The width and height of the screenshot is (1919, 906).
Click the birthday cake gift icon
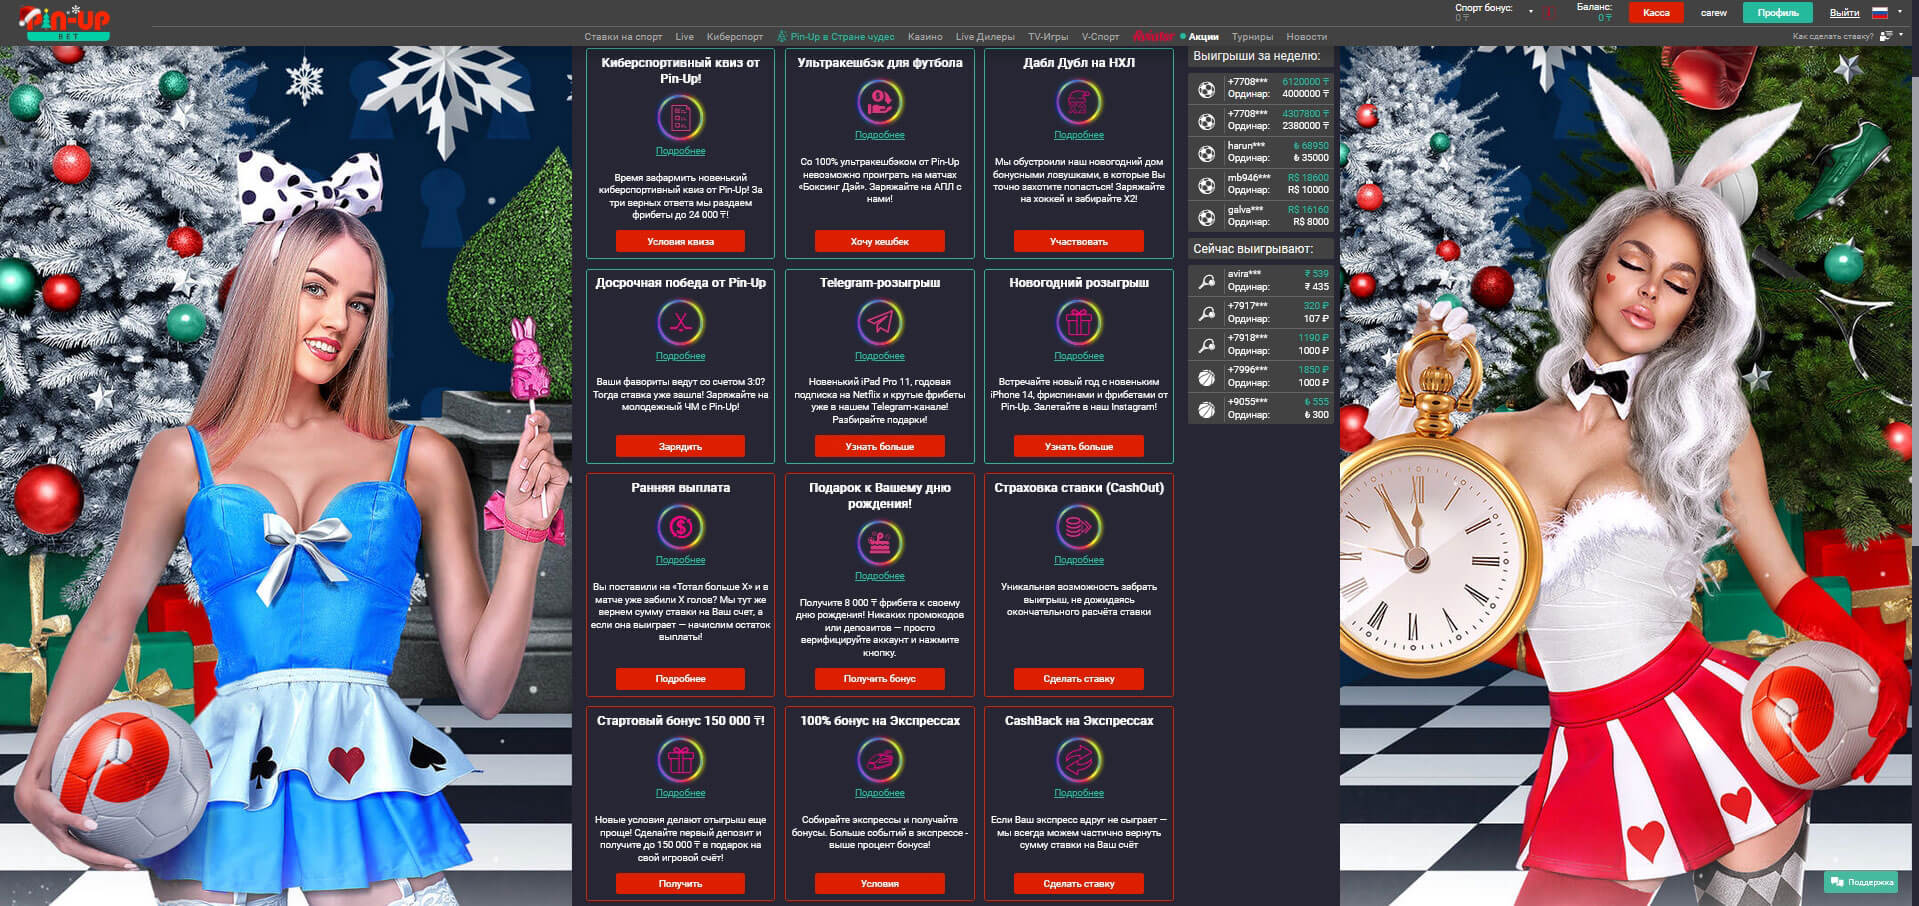click(x=879, y=543)
